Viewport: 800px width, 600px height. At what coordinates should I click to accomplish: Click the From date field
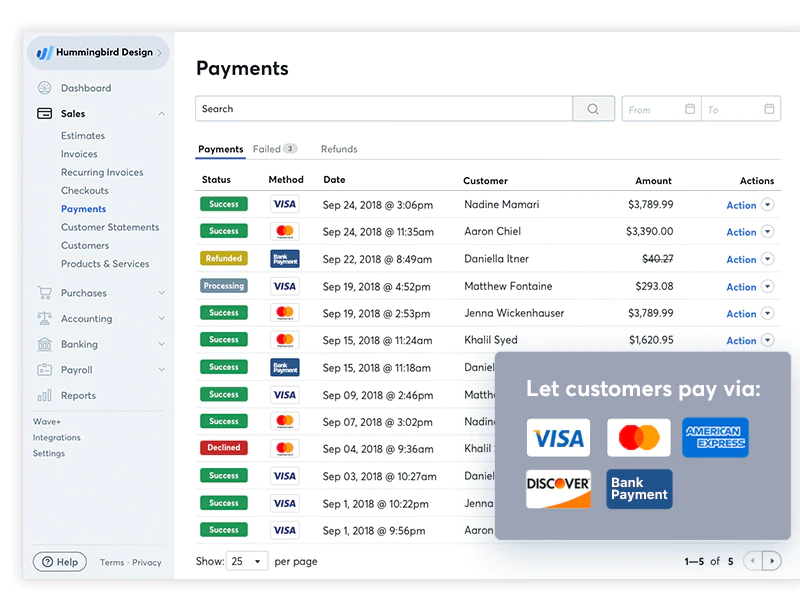[x=661, y=109]
